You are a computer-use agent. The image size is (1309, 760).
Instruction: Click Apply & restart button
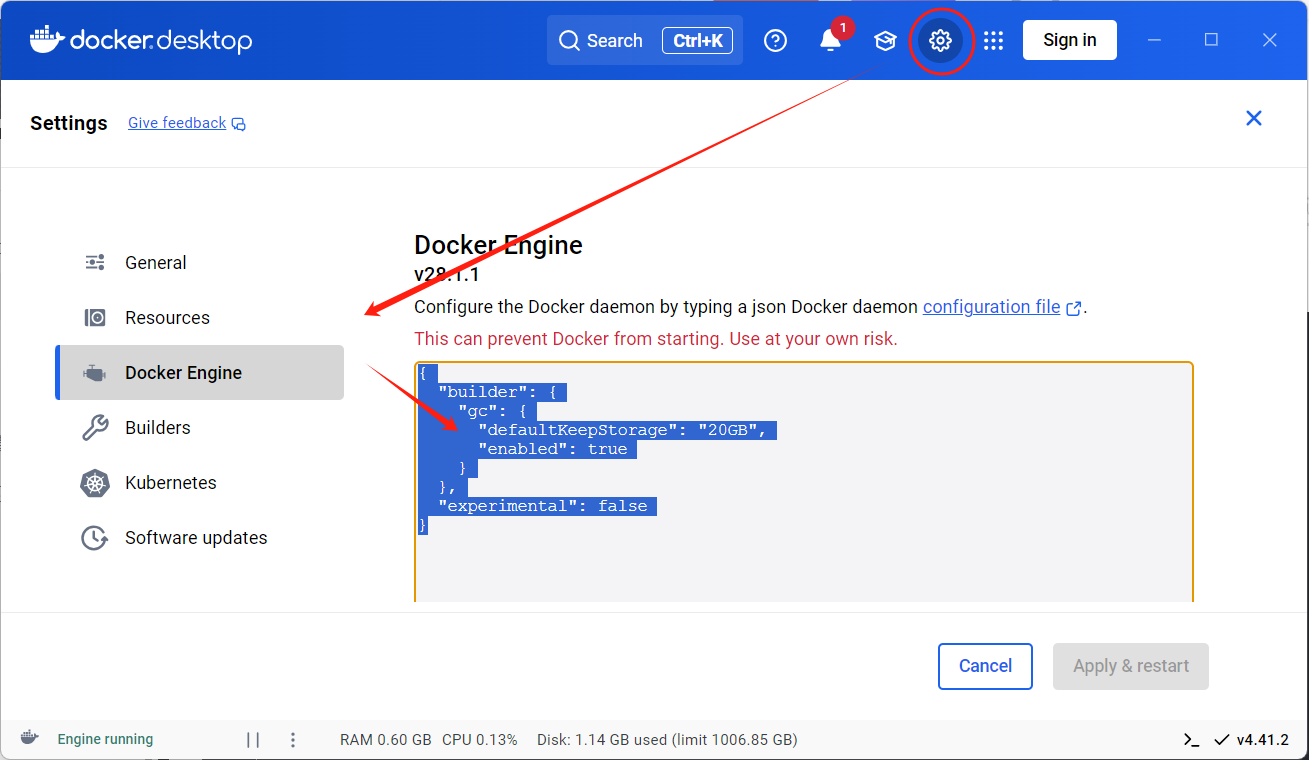[1131, 666]
